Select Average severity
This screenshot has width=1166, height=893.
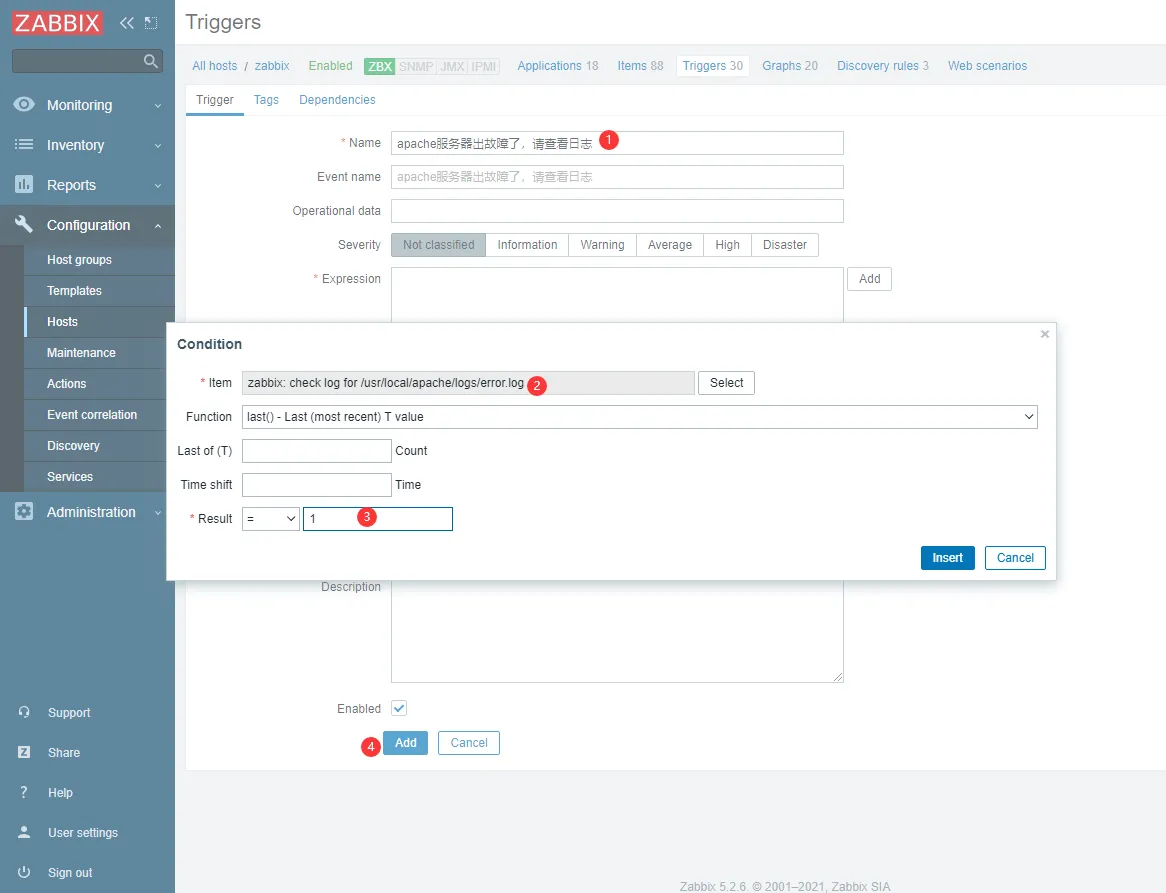click(670, 245)
